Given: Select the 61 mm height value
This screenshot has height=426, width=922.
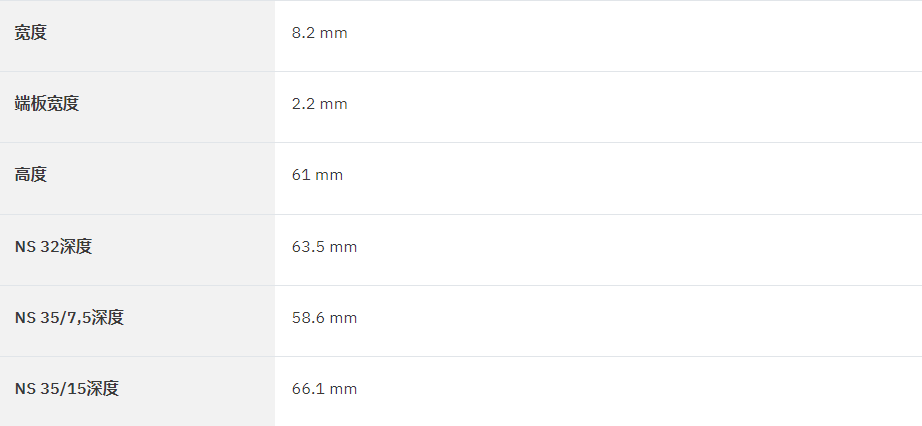Looking at the screenshot, I should point(317,175).
